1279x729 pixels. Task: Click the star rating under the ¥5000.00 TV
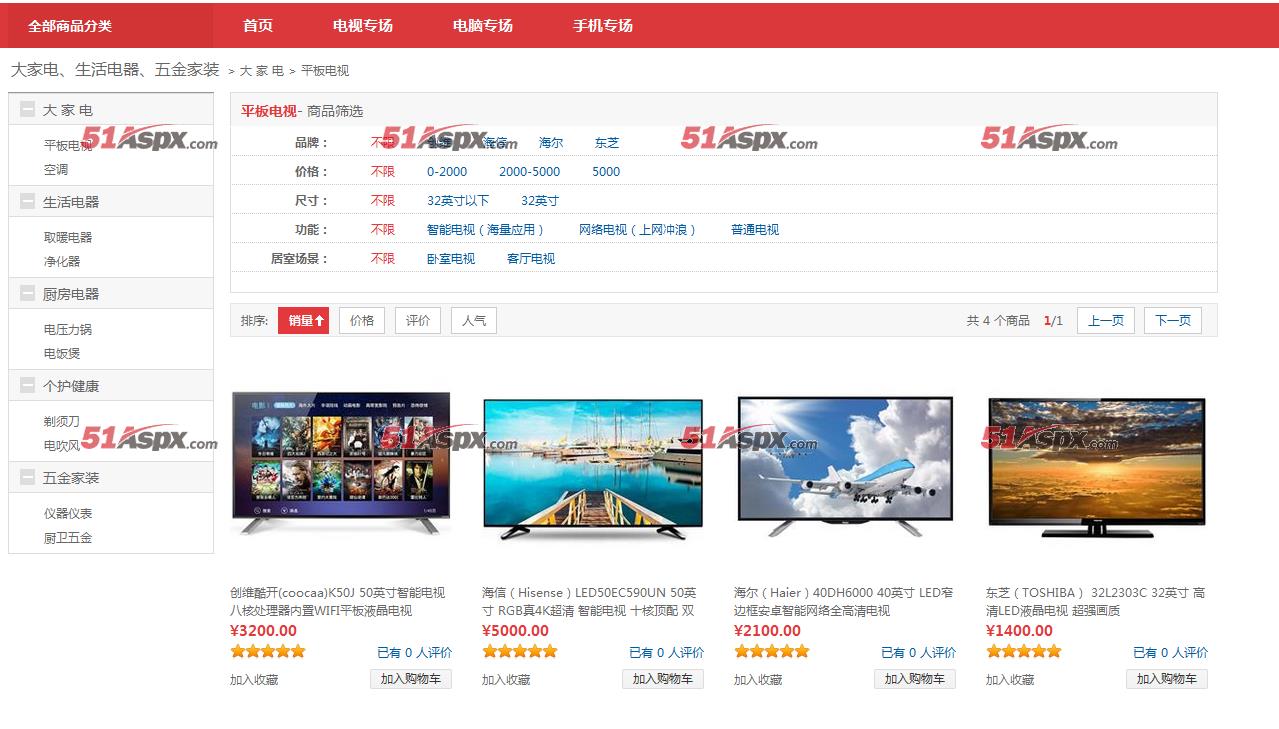tap(520, 652)
